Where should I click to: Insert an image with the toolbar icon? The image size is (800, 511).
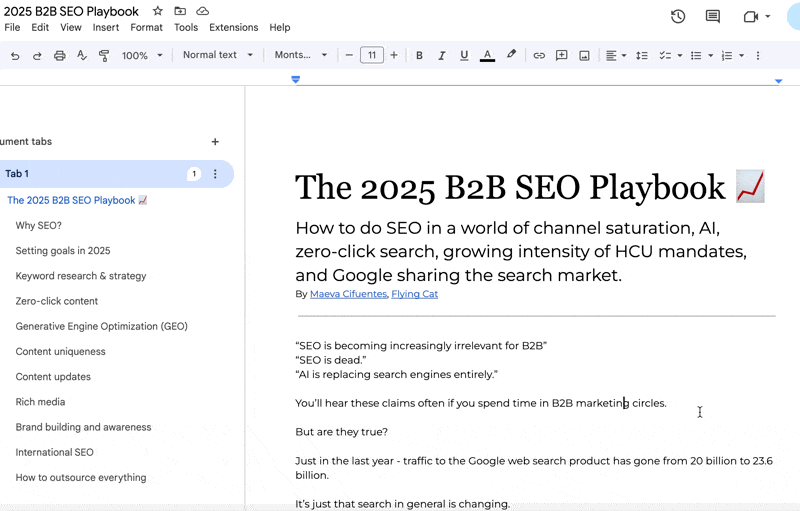pos(584,56)
